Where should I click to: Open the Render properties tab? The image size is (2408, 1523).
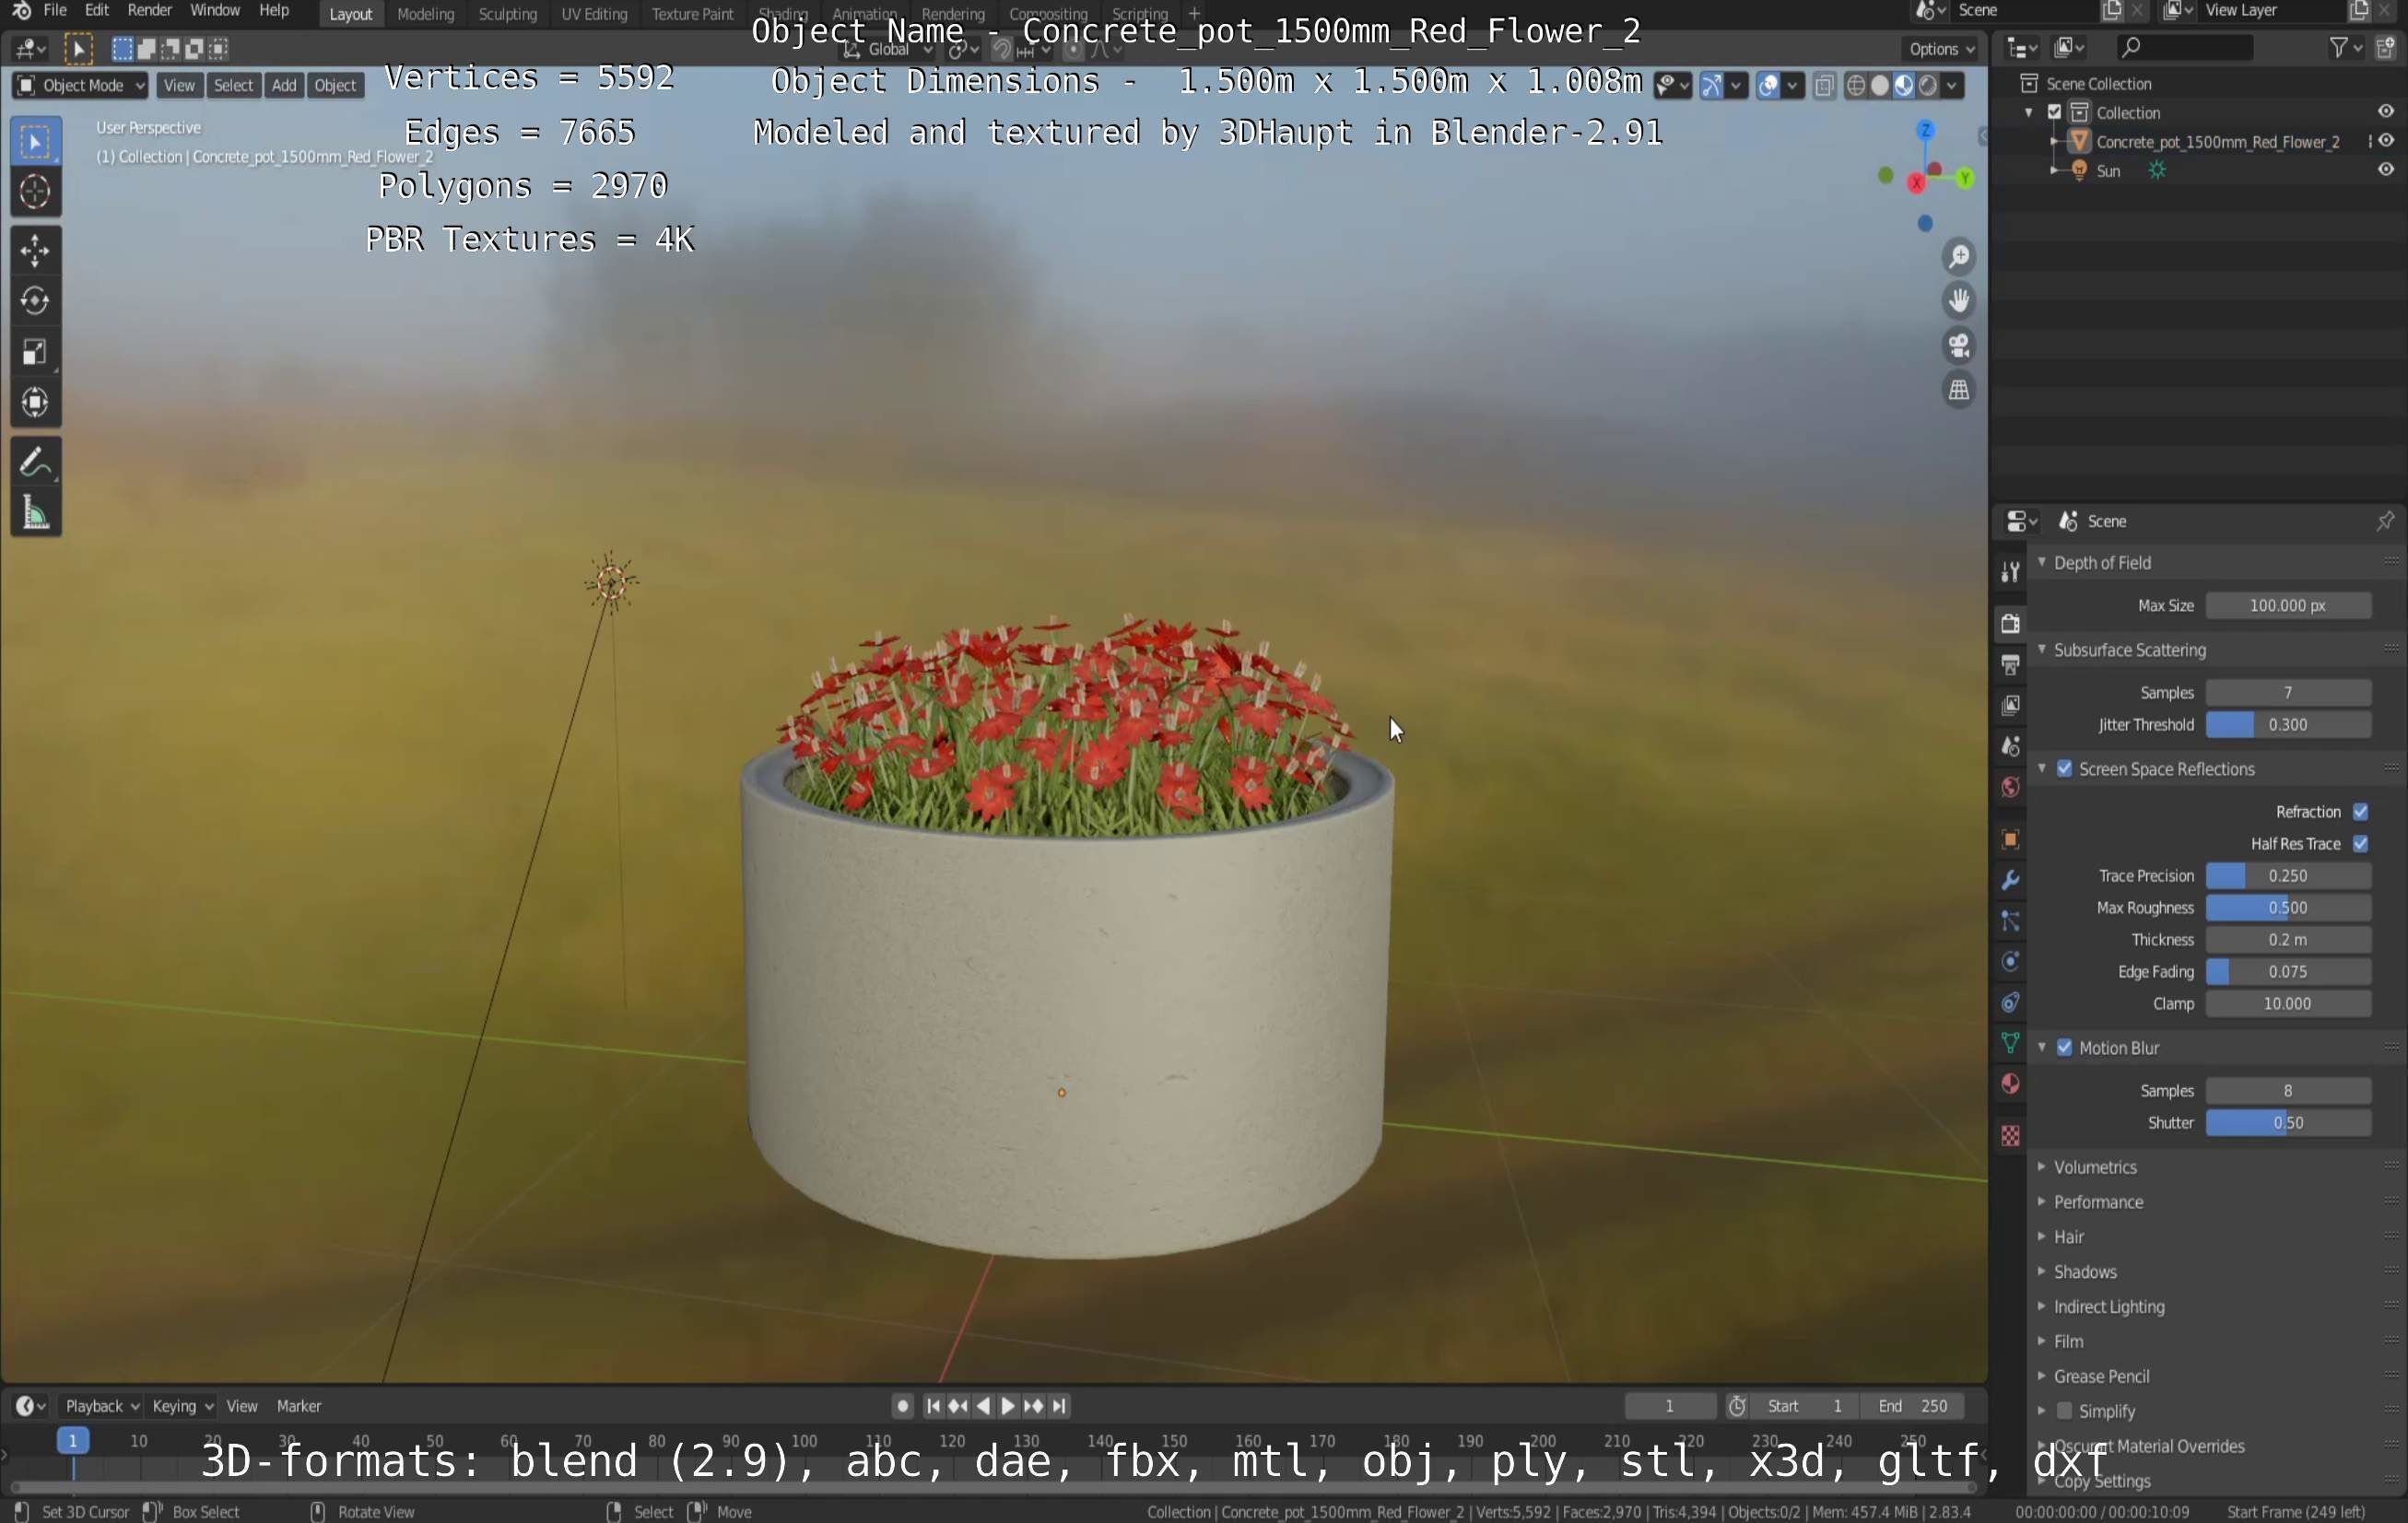(2010, 623)
